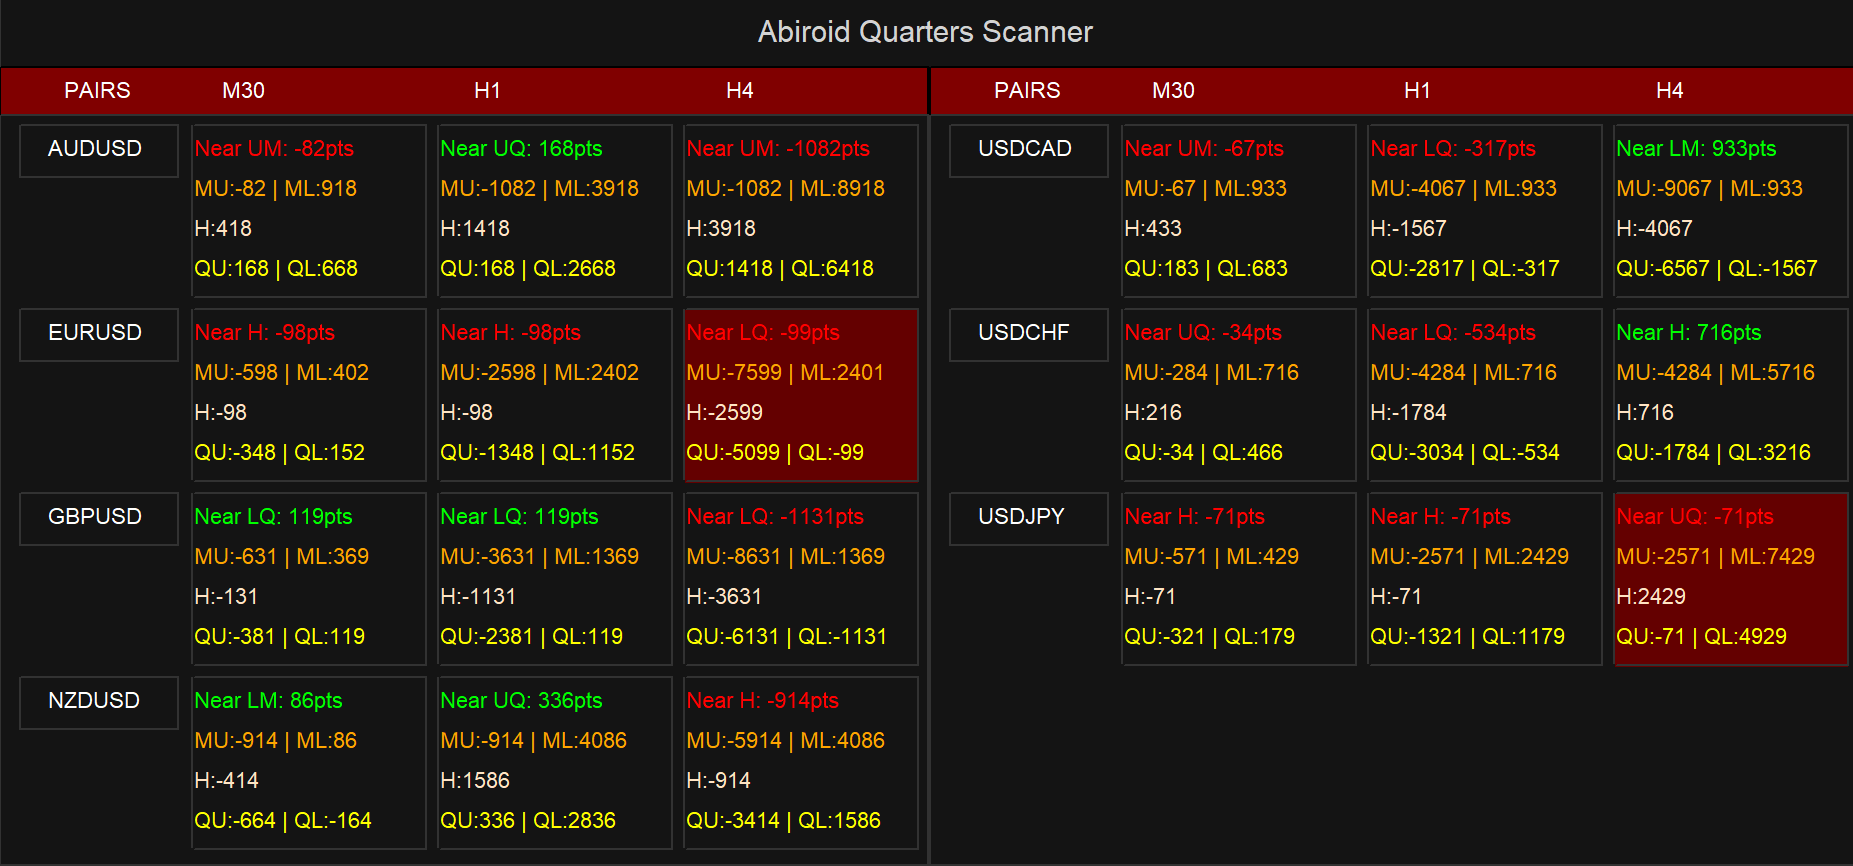Viewport: 1853px width, 866px height.
Task: Click the highlighted USDJPY H4 Near UQ cell
Action: pyautogui.click(x=1731, y=578)
